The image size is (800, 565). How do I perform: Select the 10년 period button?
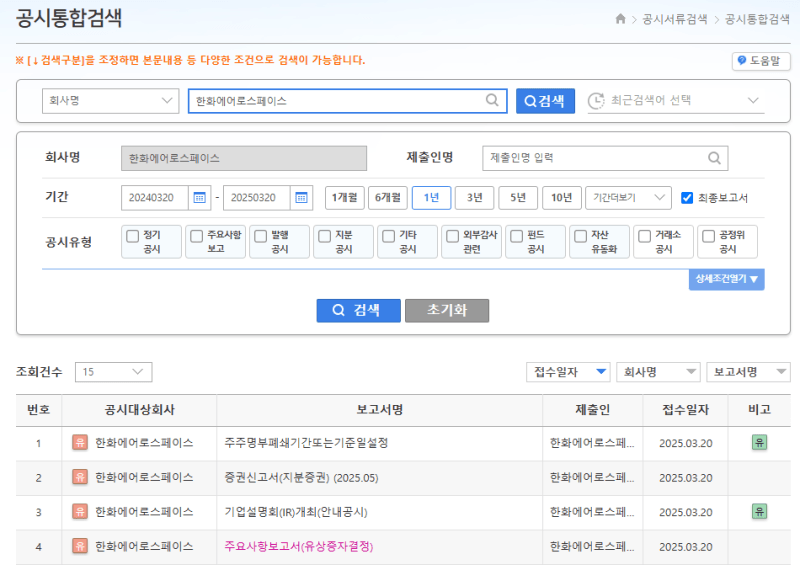pos(562,198)
